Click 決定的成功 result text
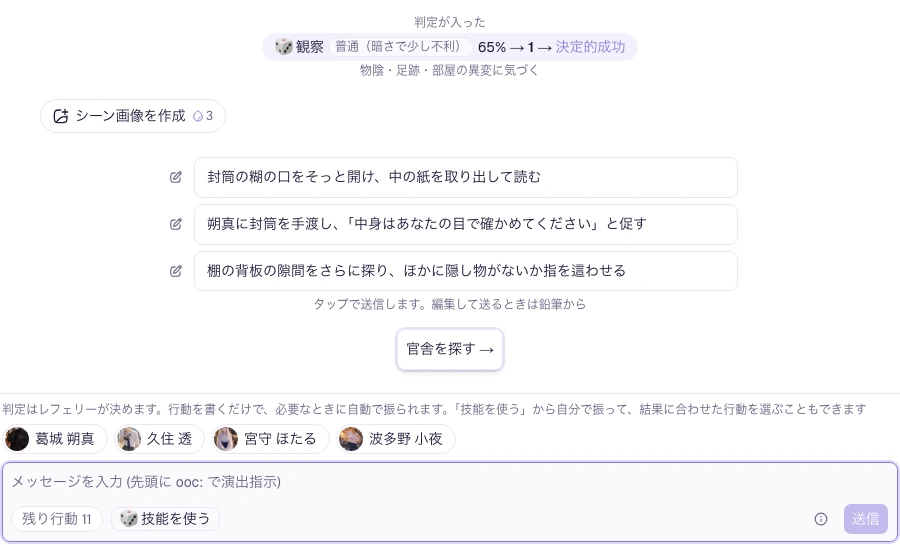900x545 pixels. pyautogui.click(x=590, y=47)
